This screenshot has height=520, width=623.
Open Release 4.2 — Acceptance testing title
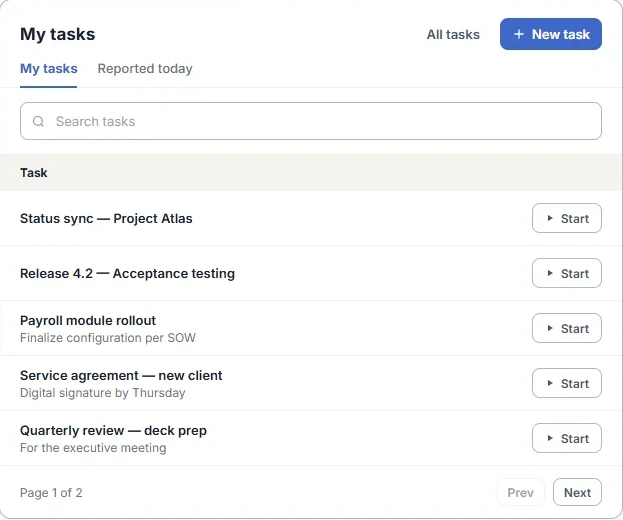coord(127,273)
